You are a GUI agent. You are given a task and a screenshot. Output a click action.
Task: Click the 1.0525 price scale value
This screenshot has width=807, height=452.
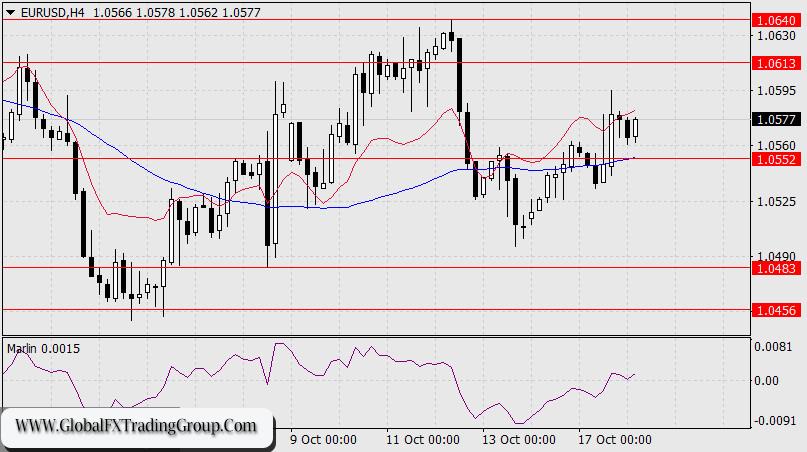(x=776, y=201)
